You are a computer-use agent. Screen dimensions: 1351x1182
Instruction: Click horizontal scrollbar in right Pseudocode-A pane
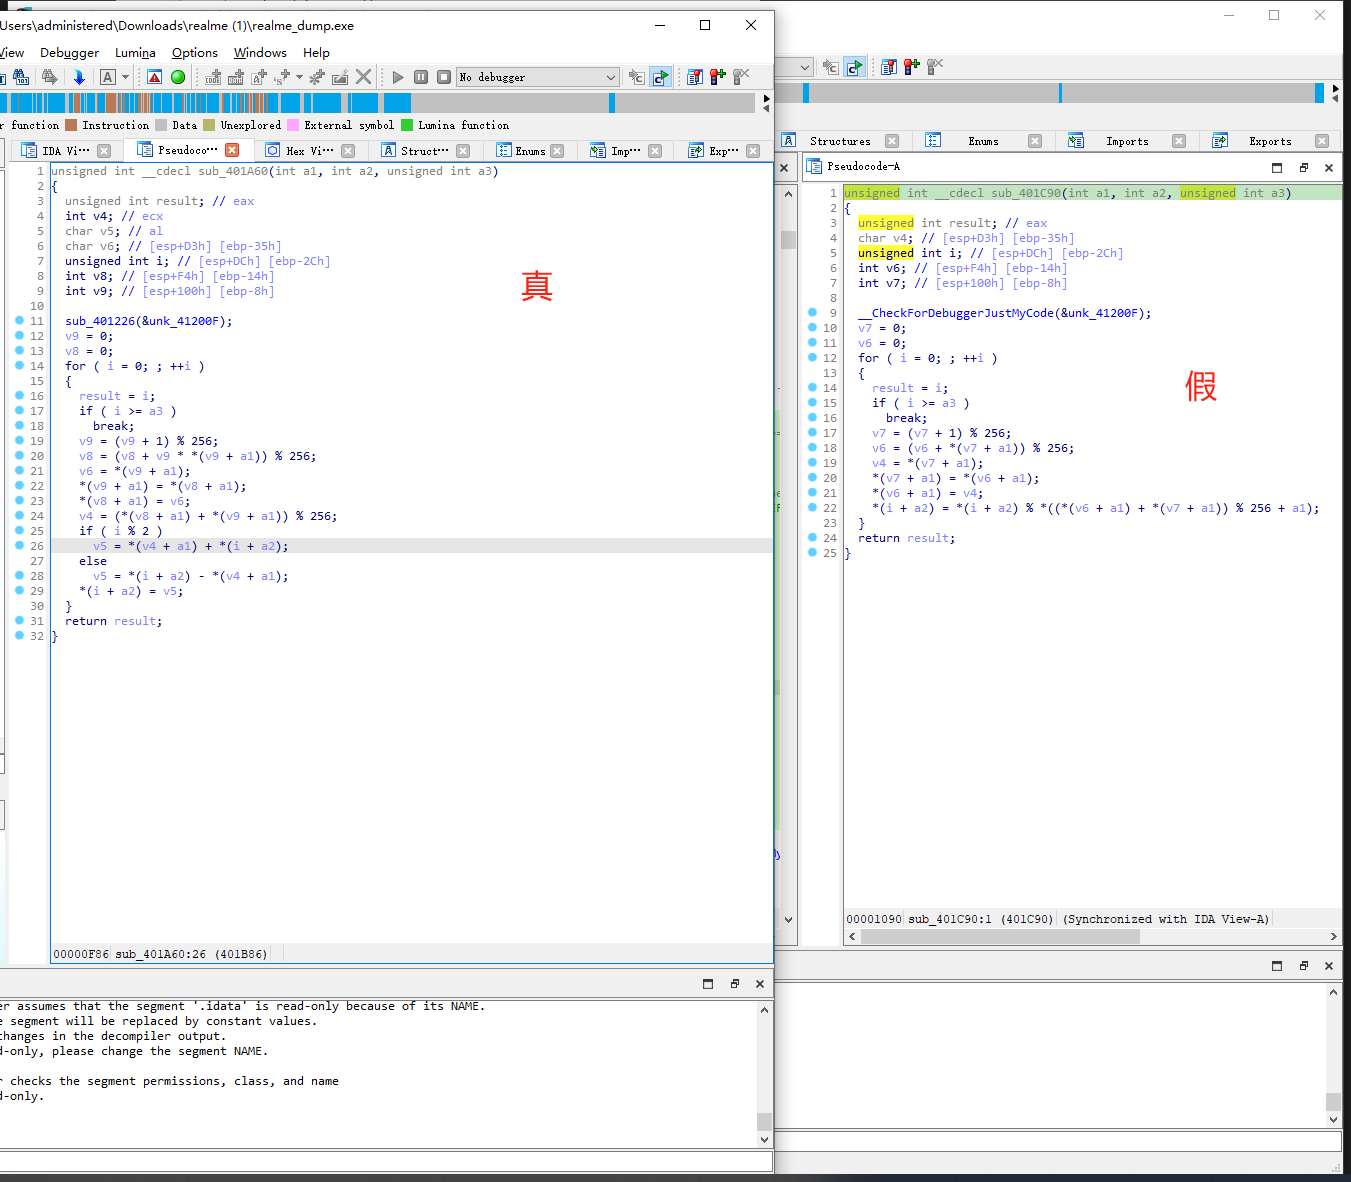click(x=1000, y=937)
